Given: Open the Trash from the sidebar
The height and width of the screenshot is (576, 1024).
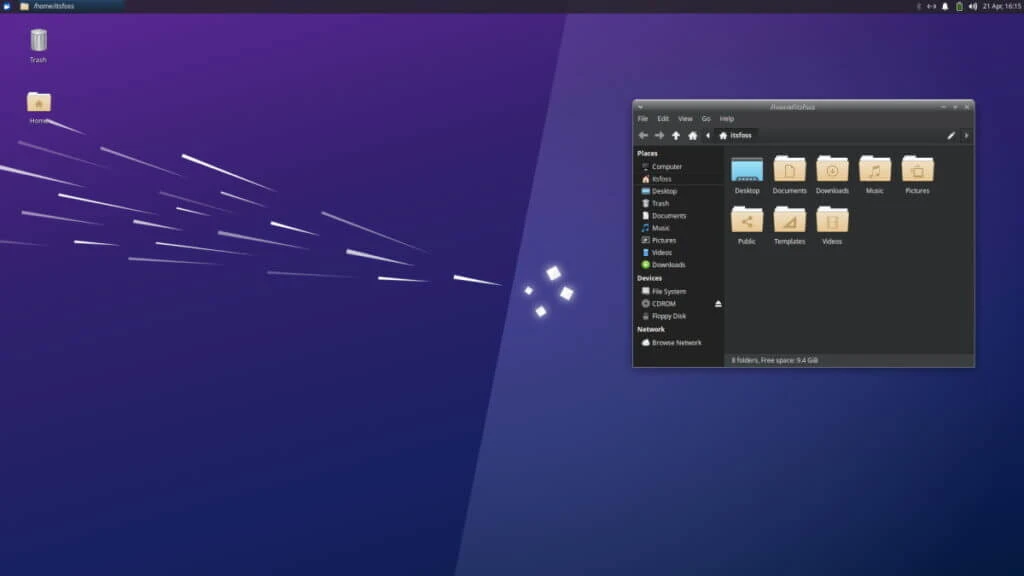Looking at the screenshot, I should point(660,203).
